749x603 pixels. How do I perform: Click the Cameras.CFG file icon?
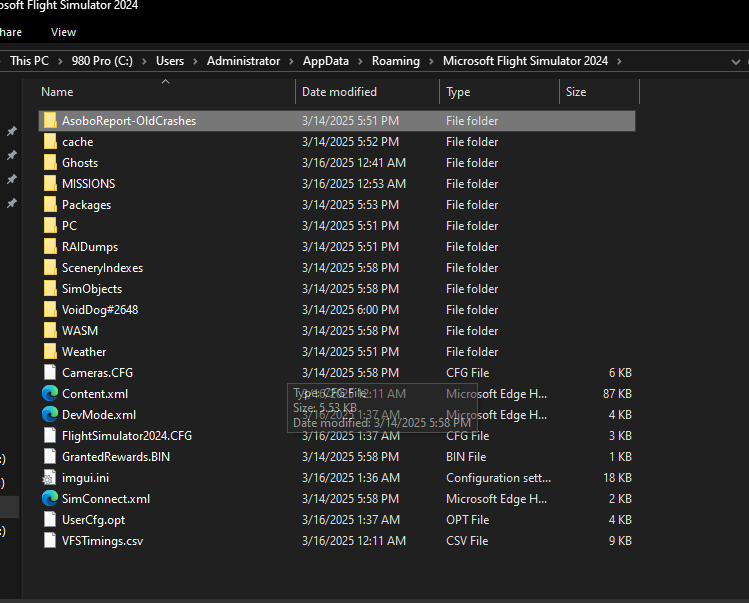click(x=50, y=373)
